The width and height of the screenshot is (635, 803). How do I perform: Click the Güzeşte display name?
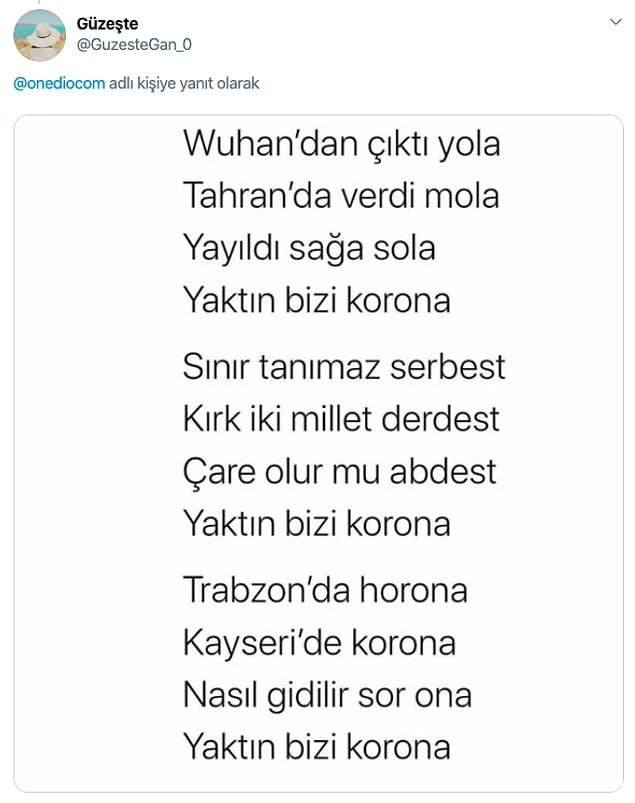(x=108, y=24)
